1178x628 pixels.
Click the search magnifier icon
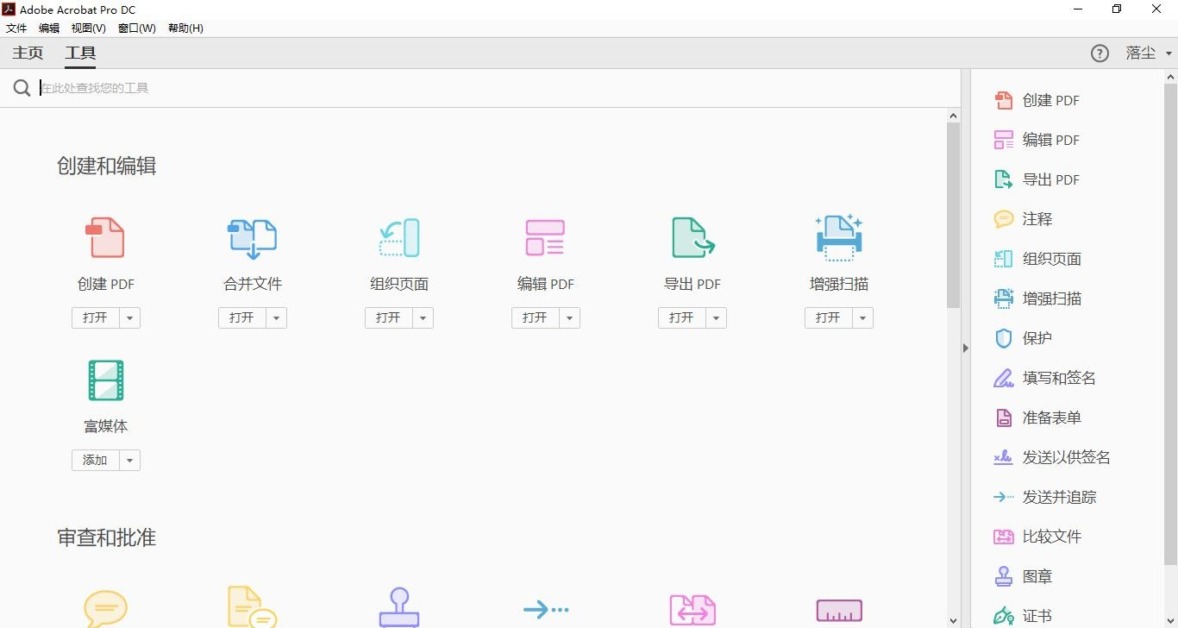point(22,88)
